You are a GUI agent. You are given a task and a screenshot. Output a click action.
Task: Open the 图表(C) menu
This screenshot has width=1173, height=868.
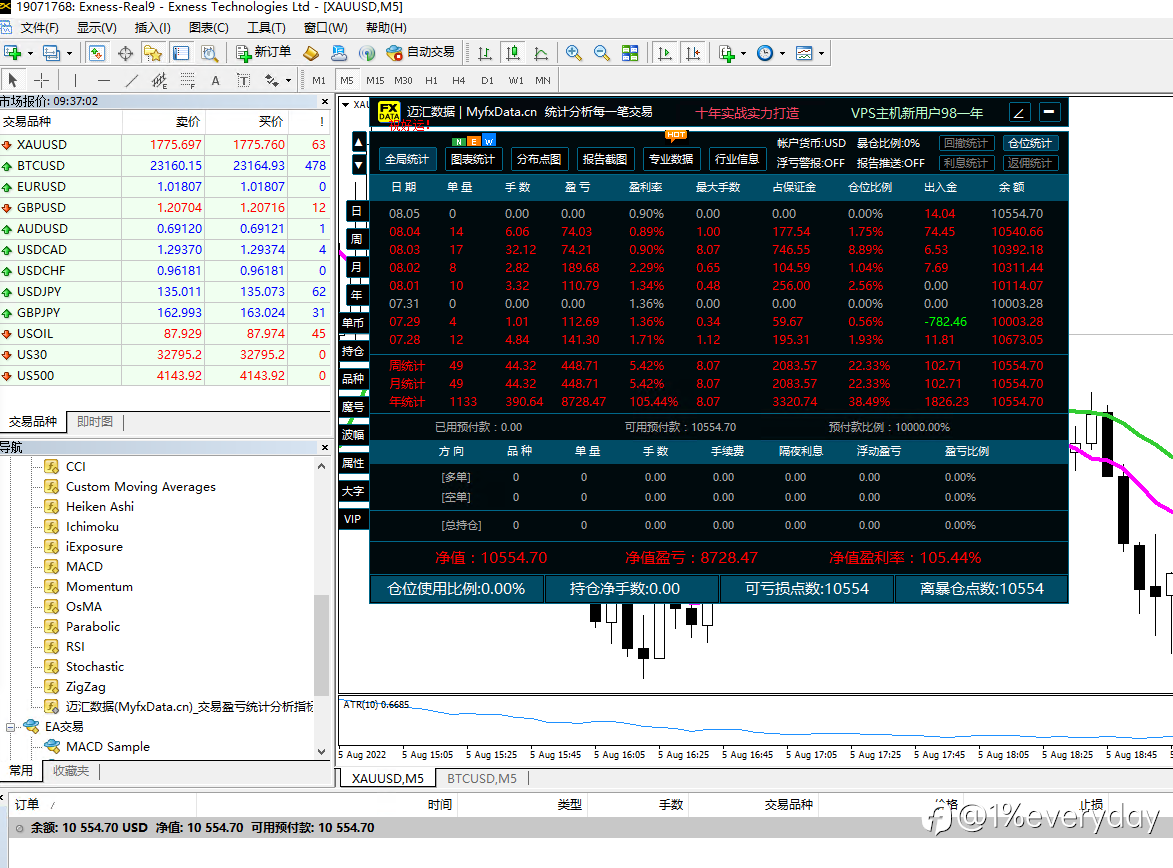[x=209, y=28]
